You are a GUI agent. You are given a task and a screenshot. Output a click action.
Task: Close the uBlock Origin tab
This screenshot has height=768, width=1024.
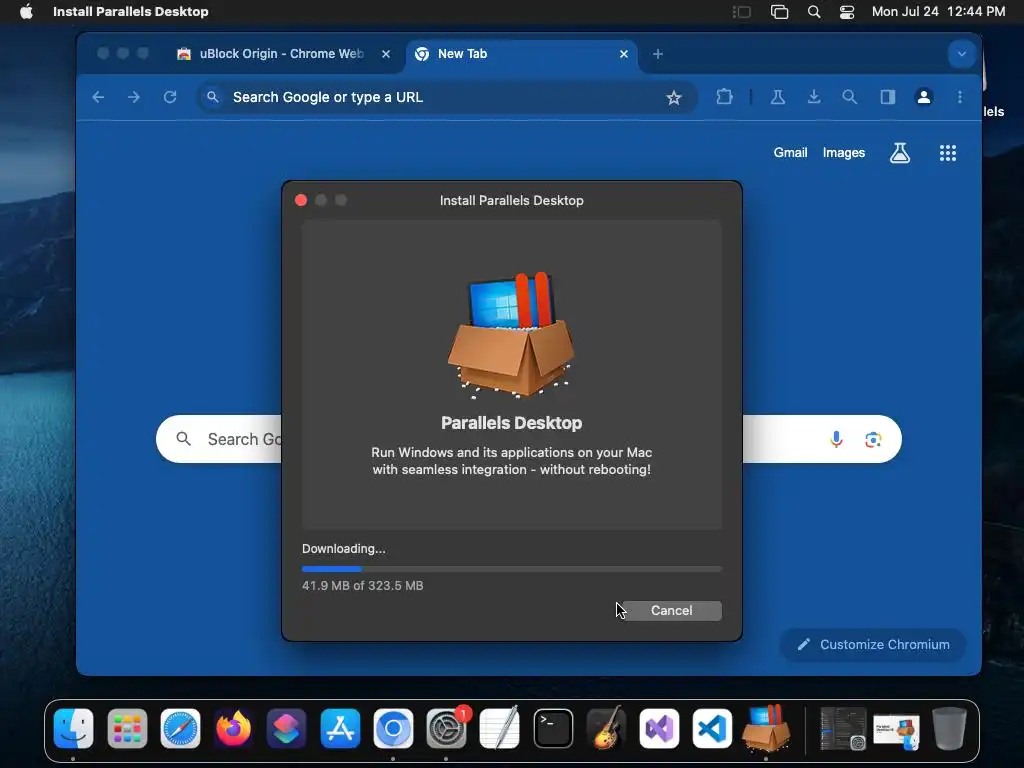click(386, 54)
